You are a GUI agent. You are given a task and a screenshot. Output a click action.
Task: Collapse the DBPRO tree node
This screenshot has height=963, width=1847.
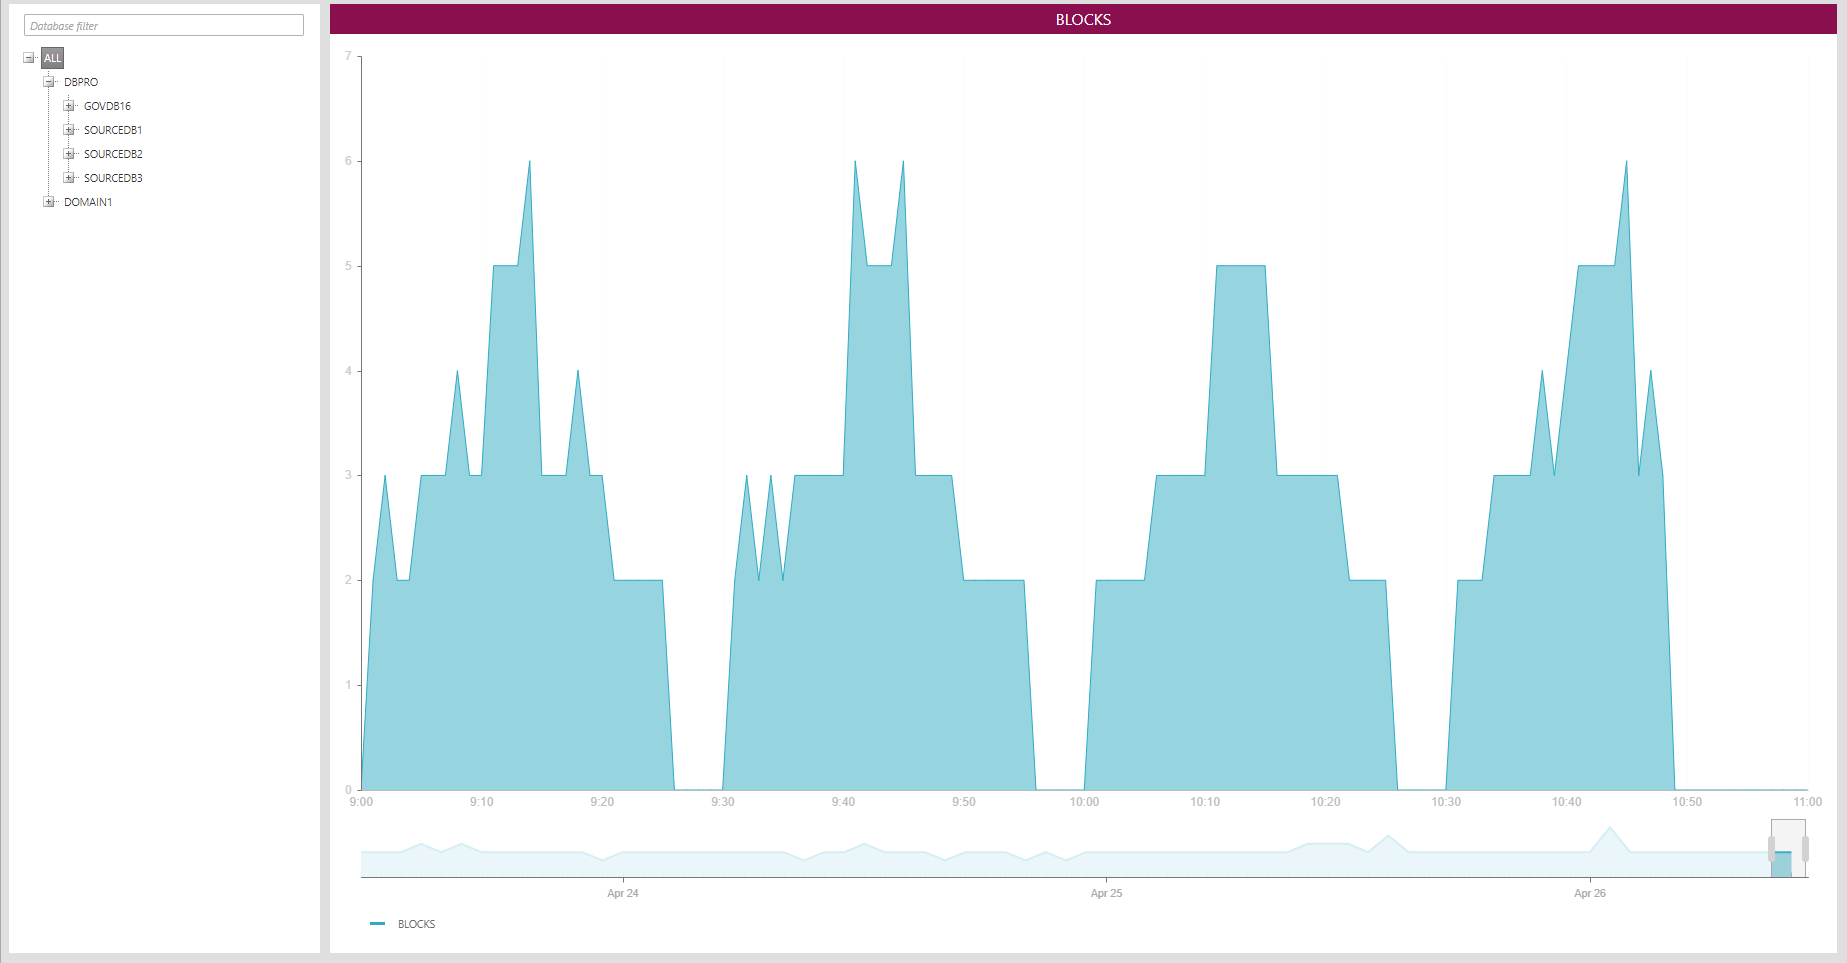[x=48, y=82]
